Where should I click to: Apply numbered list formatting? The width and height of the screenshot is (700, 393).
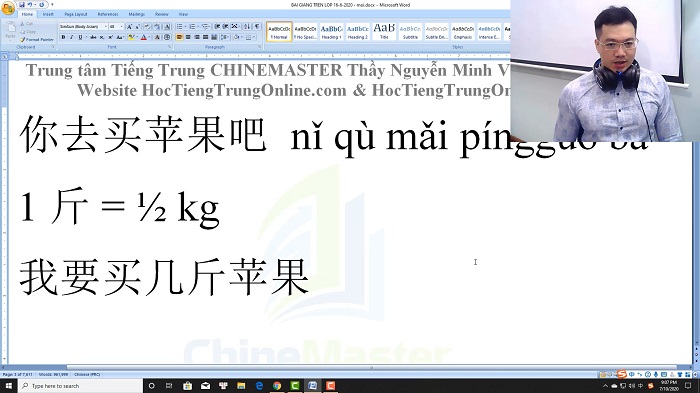tap(192, 27)
